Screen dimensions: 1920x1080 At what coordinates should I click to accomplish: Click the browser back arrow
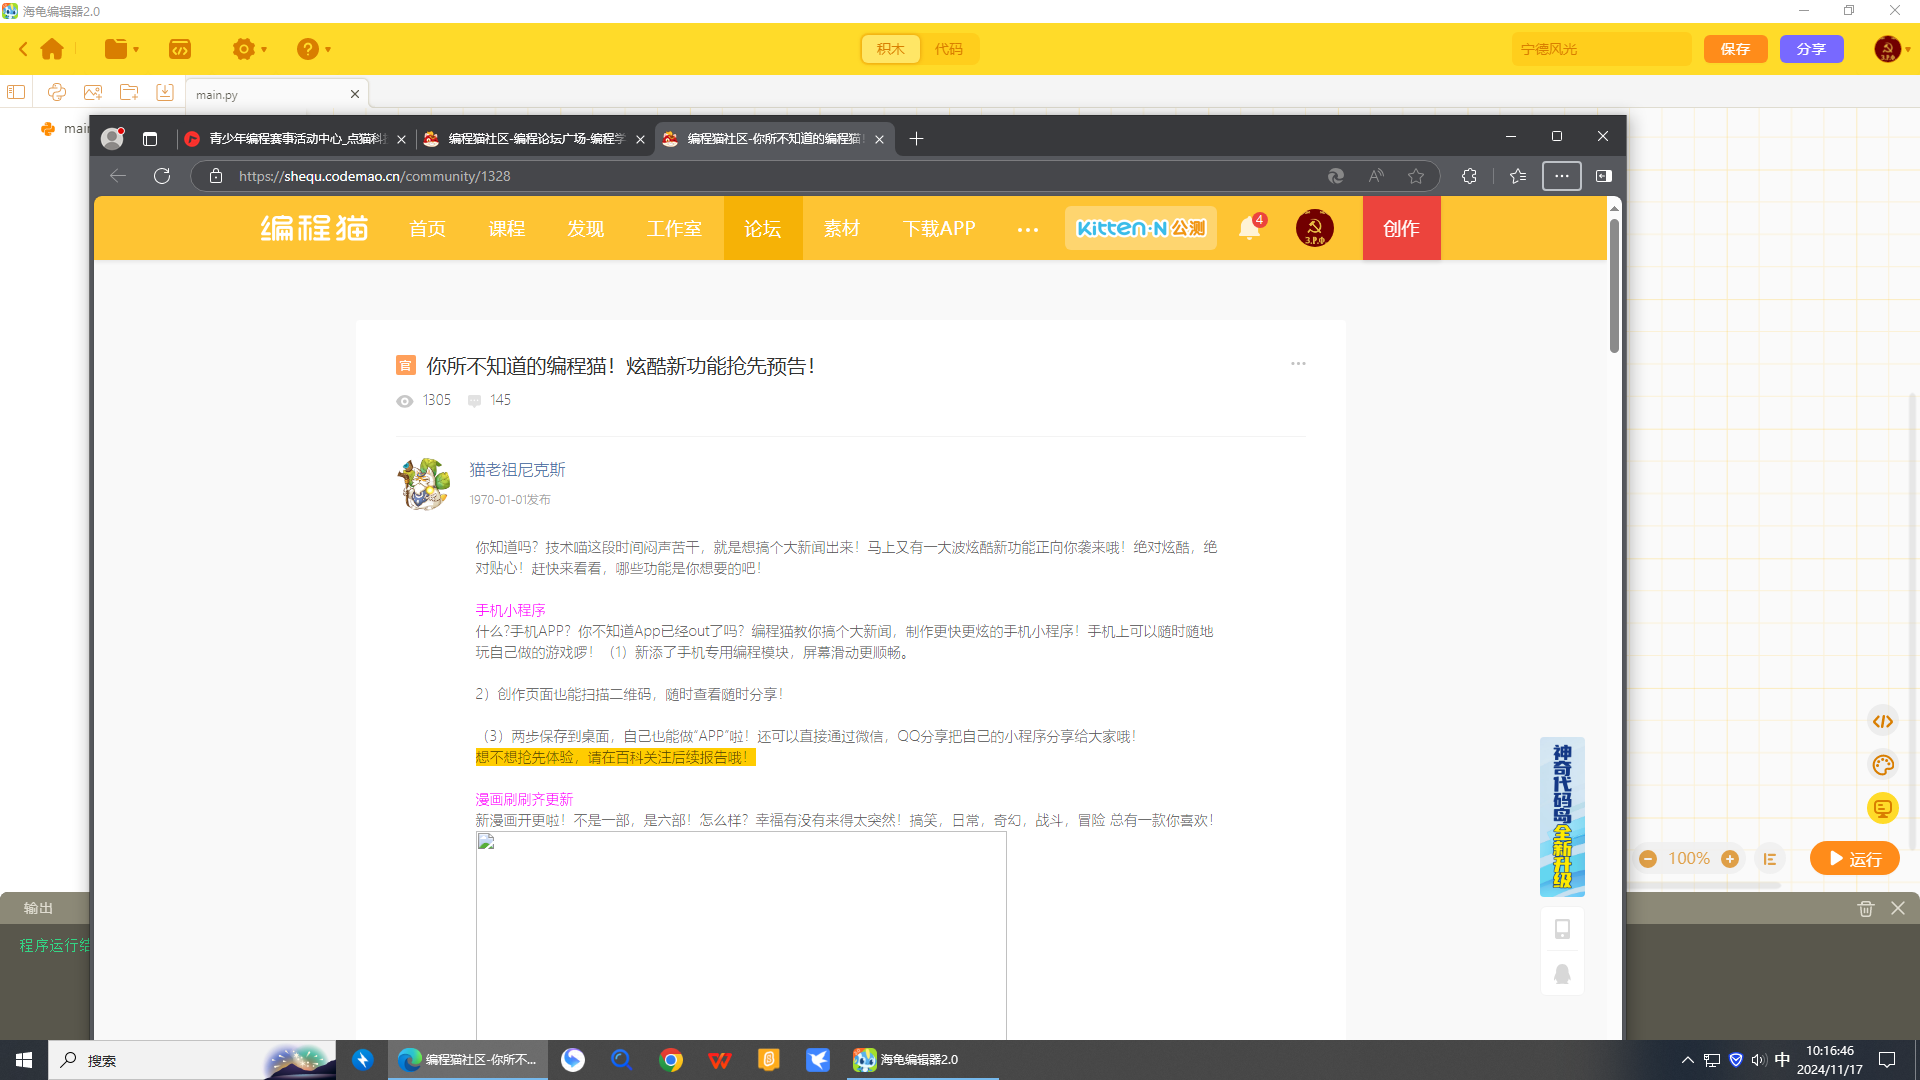[x=118, y=176]
